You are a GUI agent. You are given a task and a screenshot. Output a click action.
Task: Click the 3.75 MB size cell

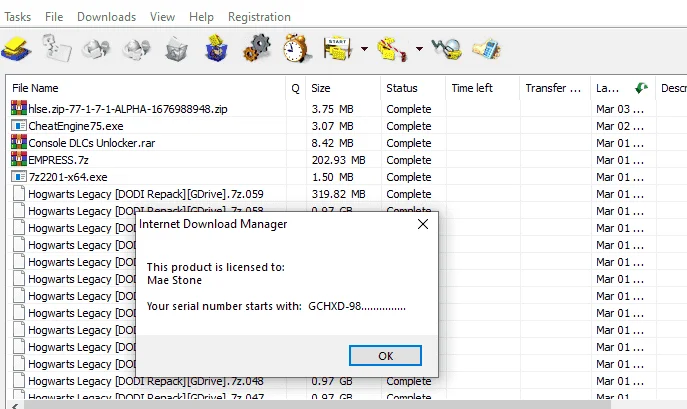tap(333, 109)
